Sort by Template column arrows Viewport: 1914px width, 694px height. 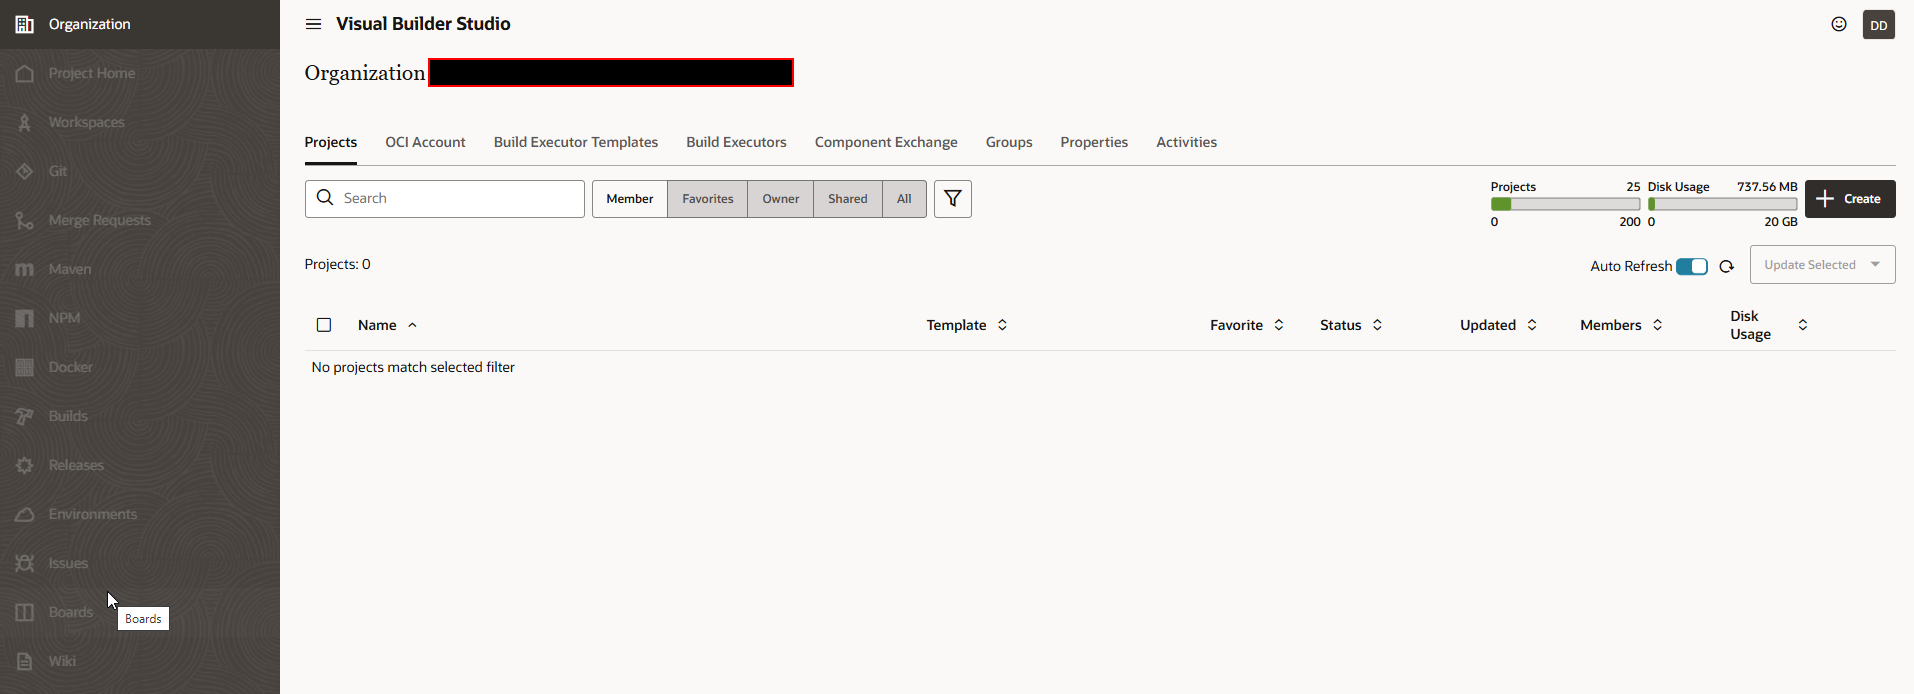pyautogui.click(x=1002, y=325)
